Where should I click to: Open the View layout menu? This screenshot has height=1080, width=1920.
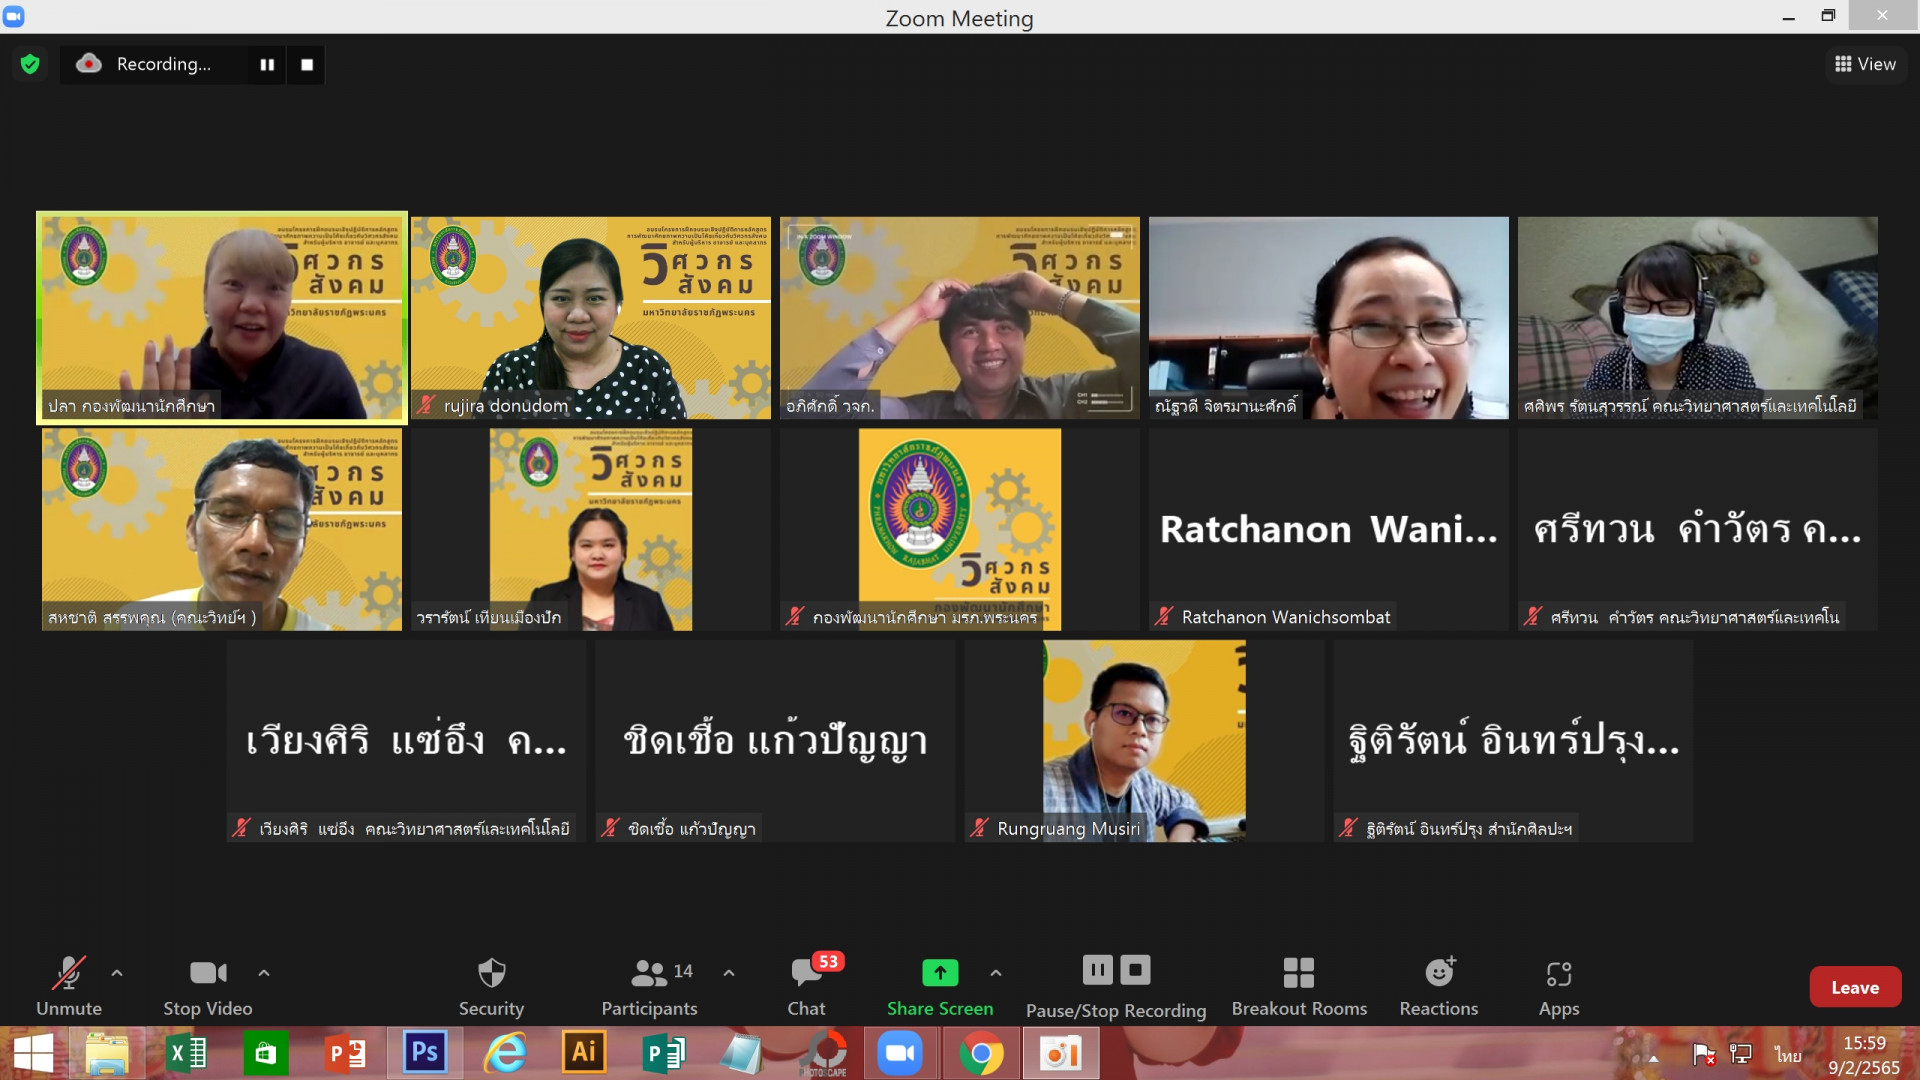tap(1865, 64)
